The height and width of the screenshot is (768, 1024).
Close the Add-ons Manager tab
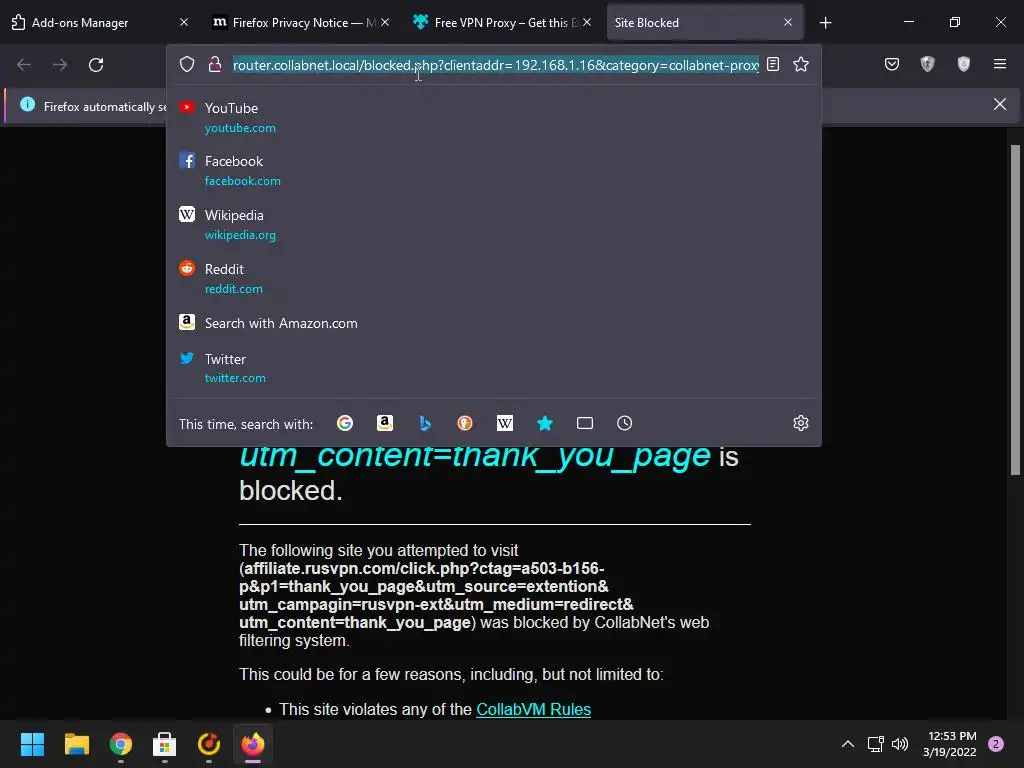[x=184, y=23]
